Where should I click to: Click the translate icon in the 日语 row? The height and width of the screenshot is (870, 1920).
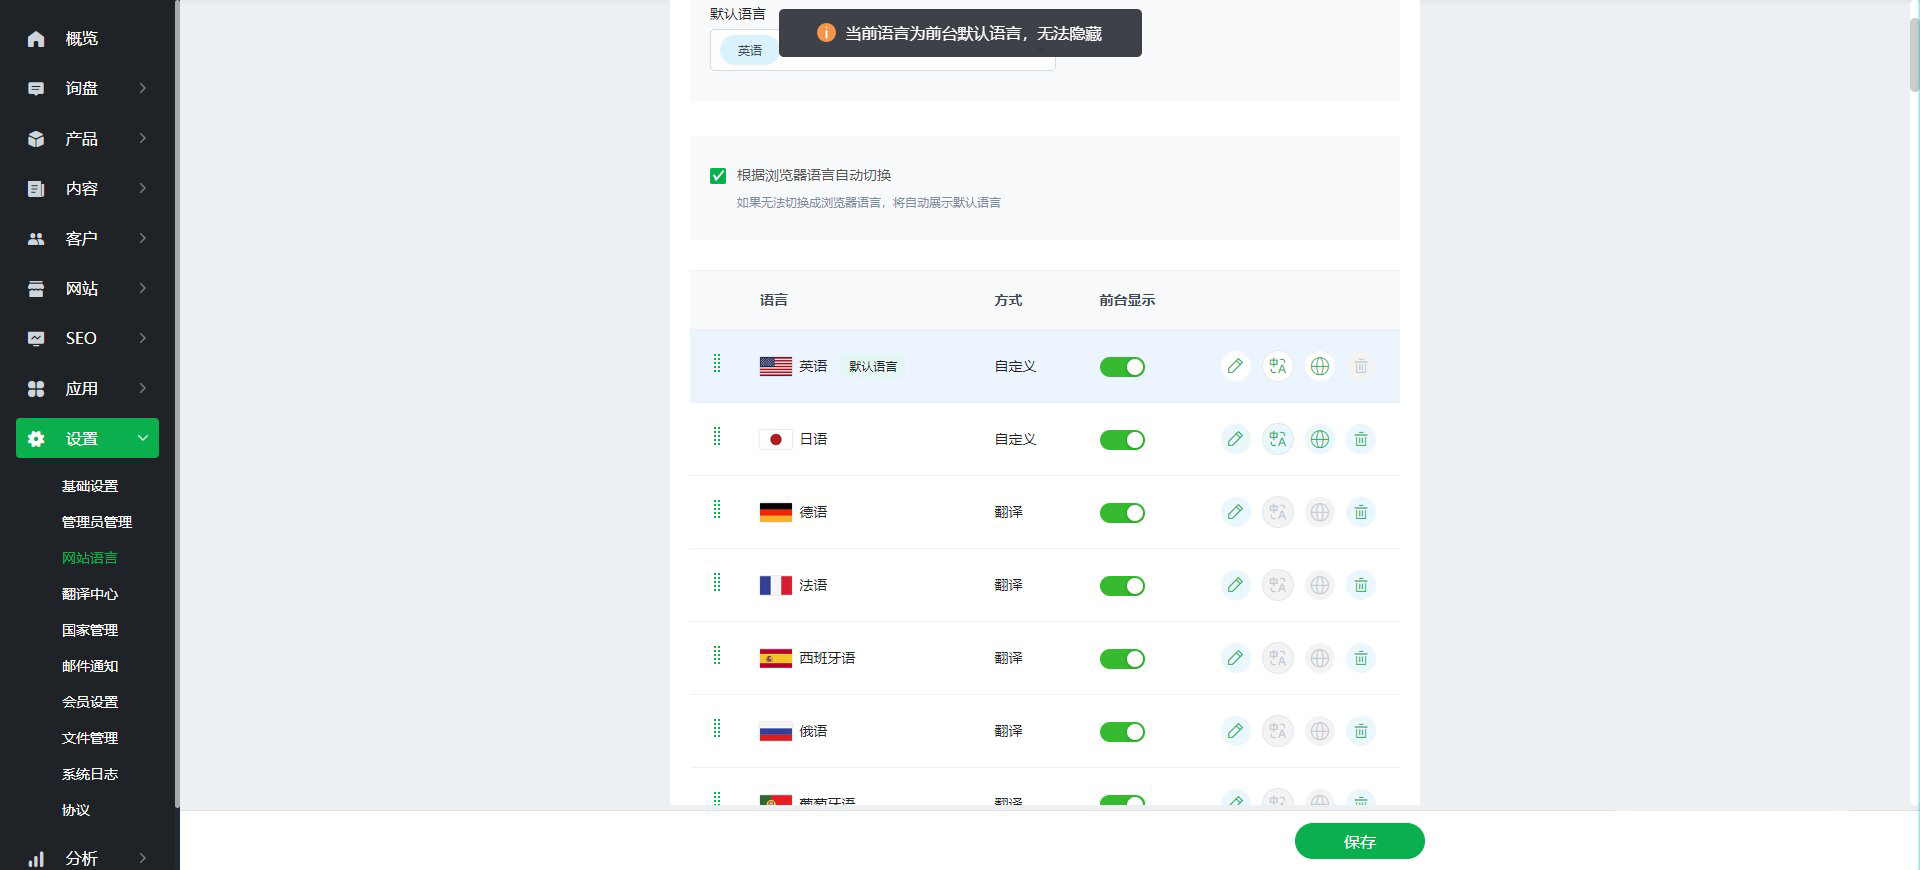click(1277, 439)
